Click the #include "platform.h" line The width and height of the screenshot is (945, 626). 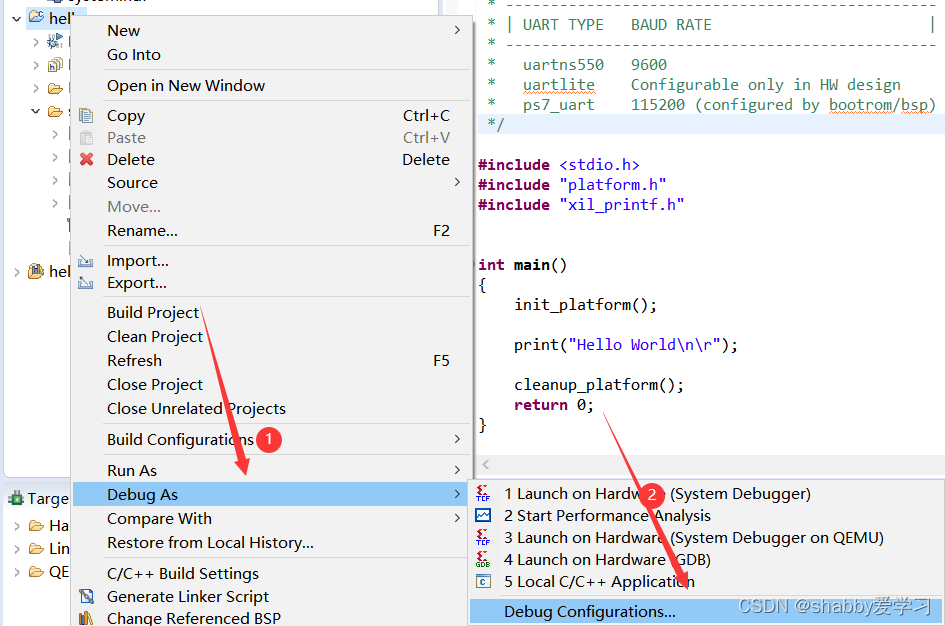[572, 185]
